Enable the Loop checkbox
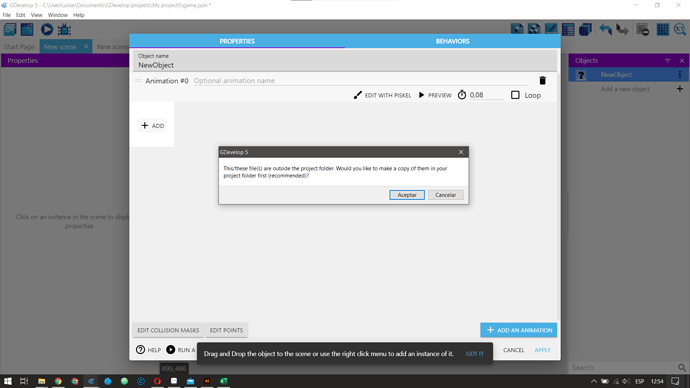690x388 pixels. point(515,95)
